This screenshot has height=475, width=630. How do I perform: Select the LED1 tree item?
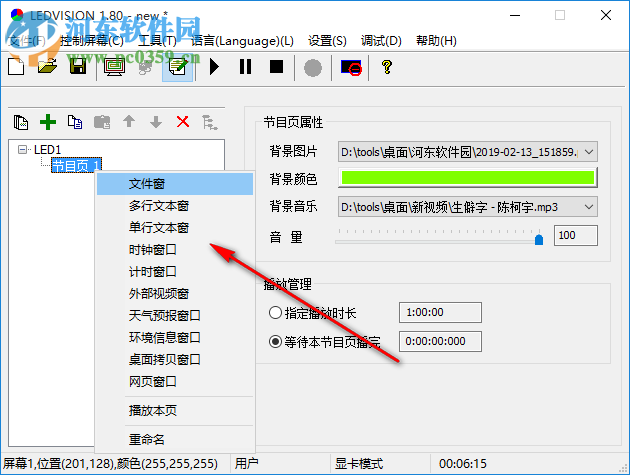pos(47,149)
